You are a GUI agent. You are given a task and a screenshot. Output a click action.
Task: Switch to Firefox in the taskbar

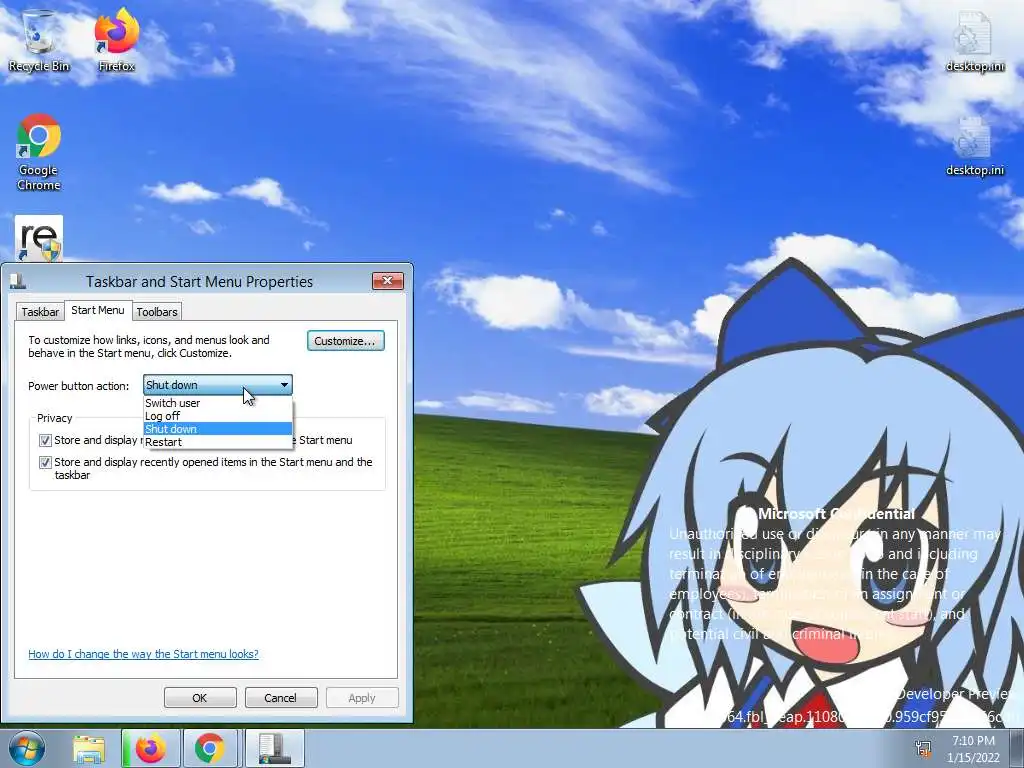click(x=152, y=748)
